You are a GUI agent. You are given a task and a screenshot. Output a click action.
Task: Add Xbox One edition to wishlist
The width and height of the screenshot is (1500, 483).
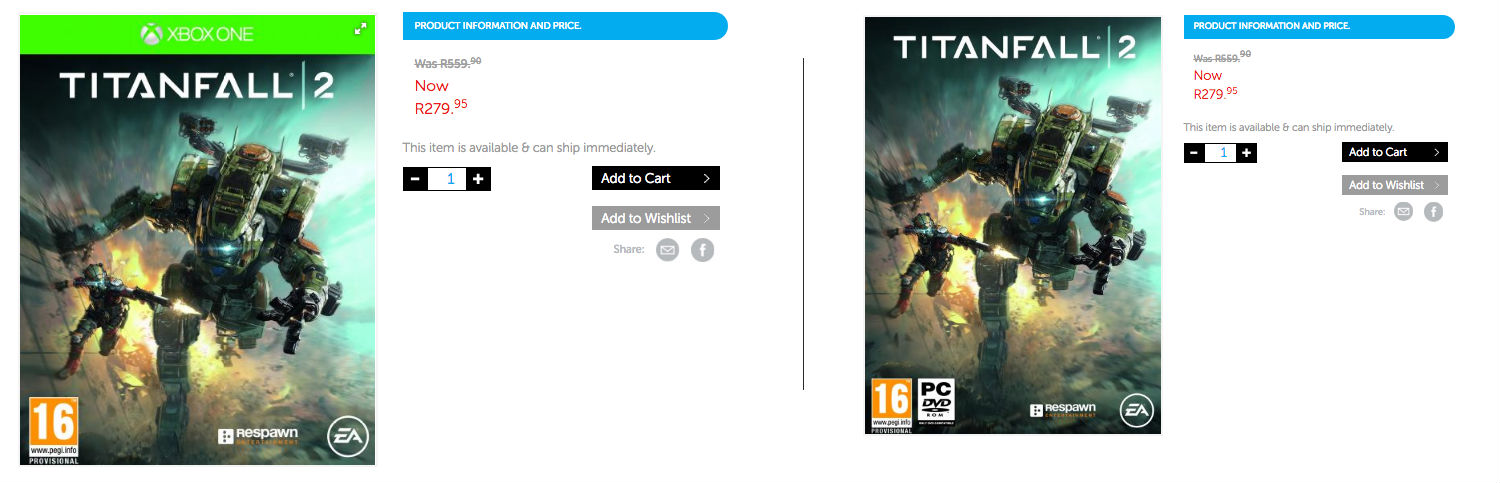pos(656,218)
